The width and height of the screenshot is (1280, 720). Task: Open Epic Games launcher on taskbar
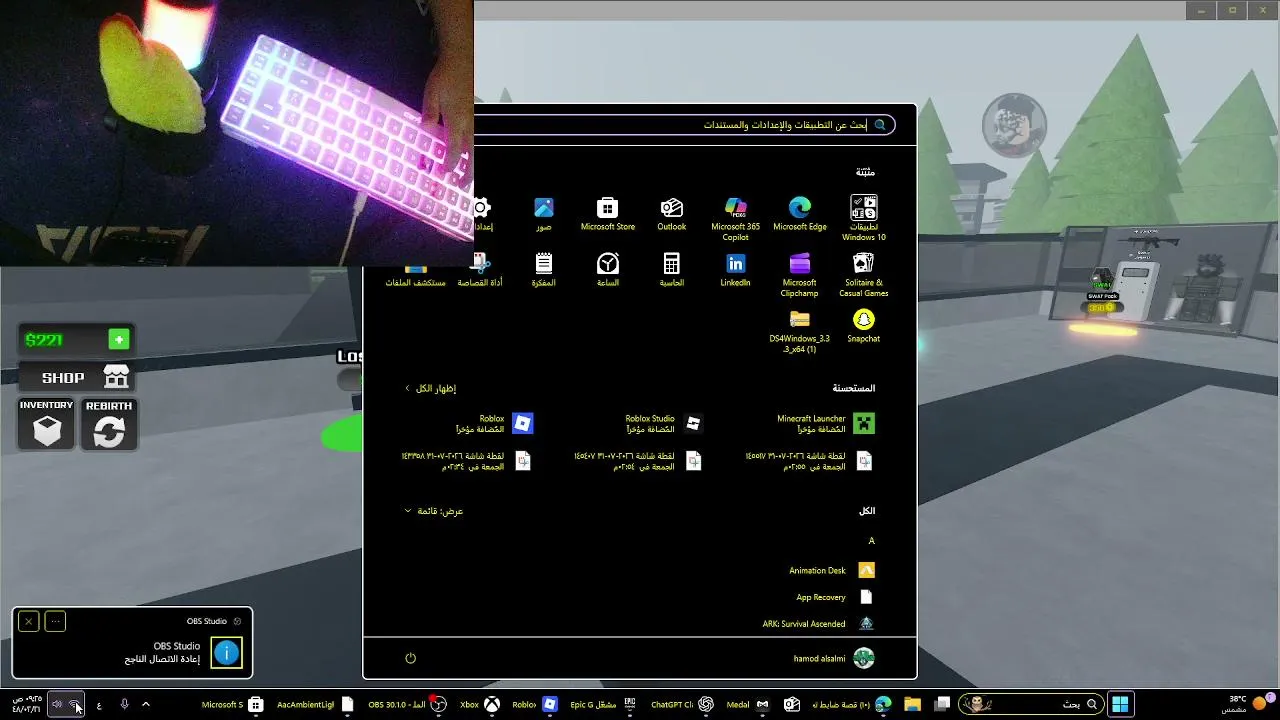(604, 704)
